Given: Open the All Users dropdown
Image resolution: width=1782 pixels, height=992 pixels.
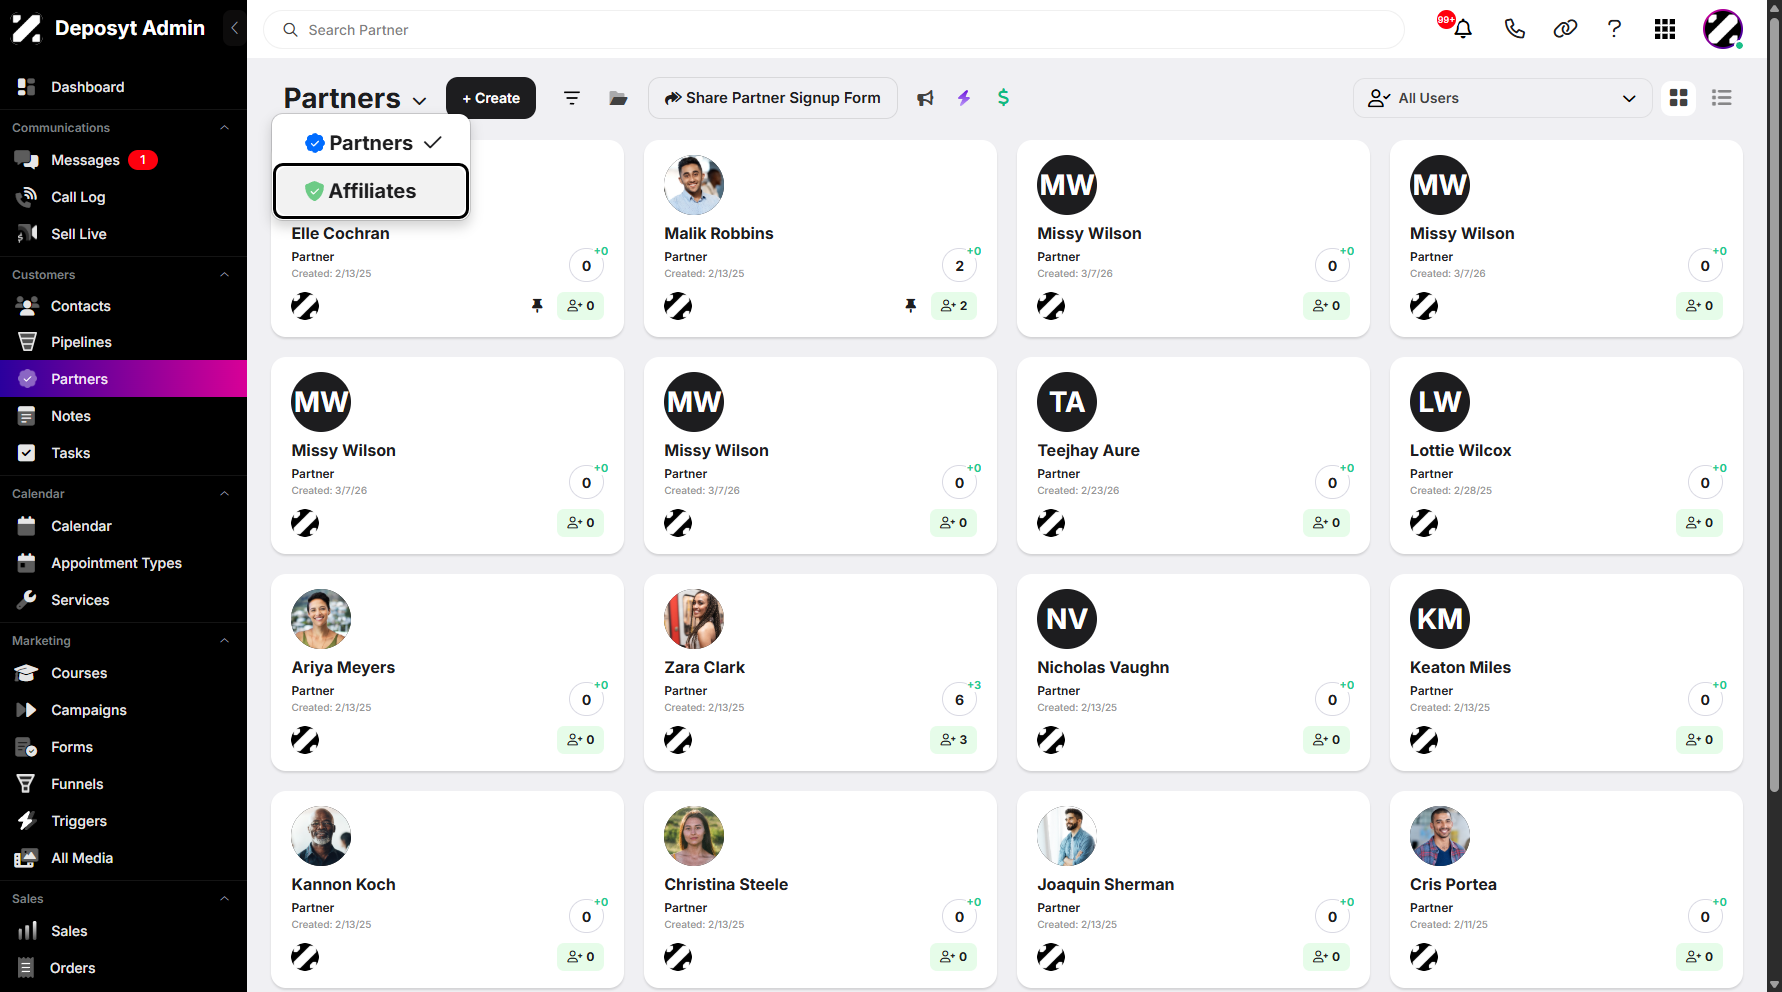Looking at the screenshot, I should point(1502,98).
